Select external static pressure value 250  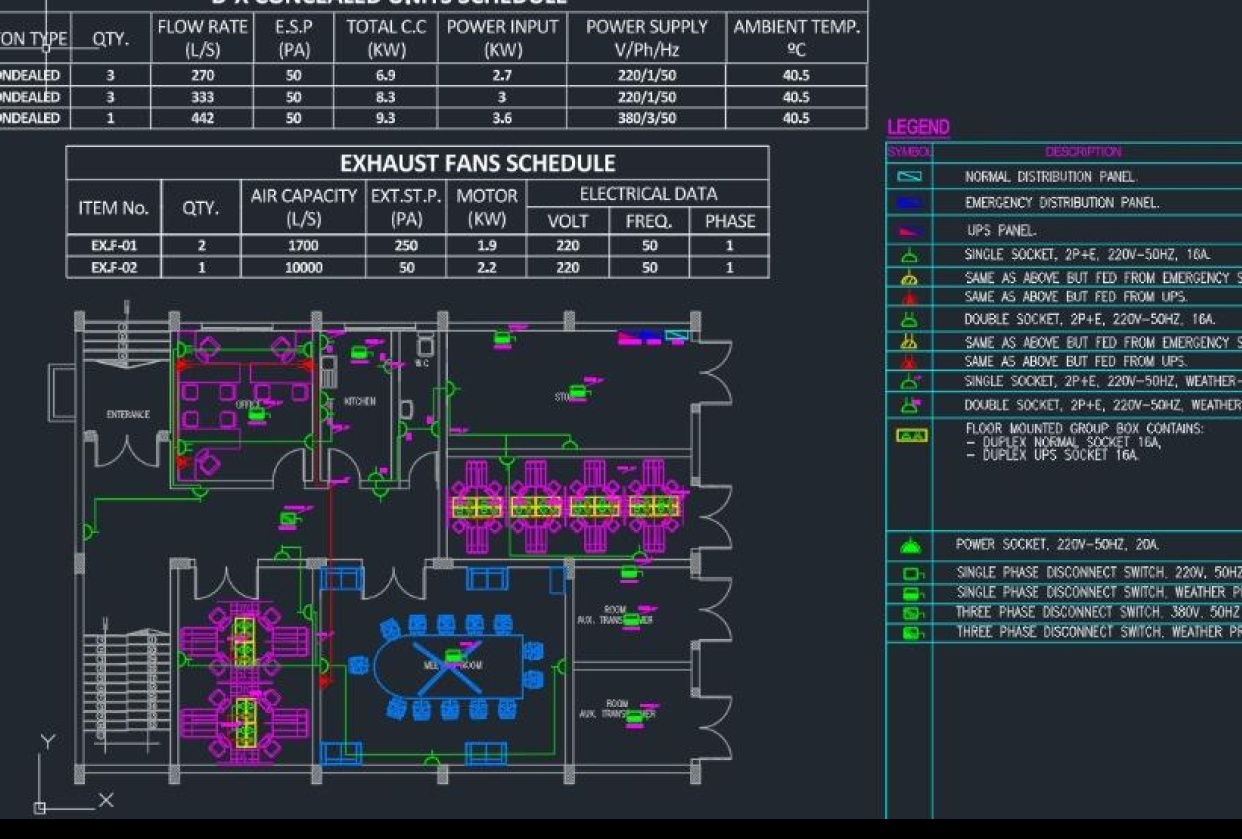406,246
